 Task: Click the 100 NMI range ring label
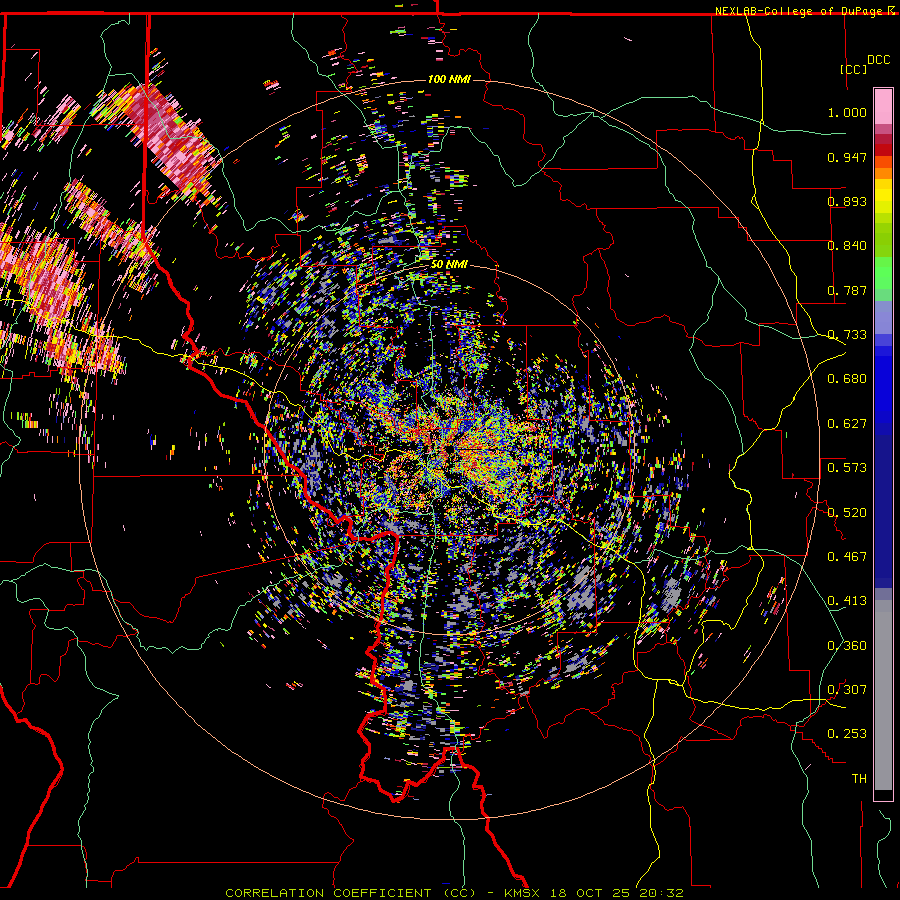449,79
